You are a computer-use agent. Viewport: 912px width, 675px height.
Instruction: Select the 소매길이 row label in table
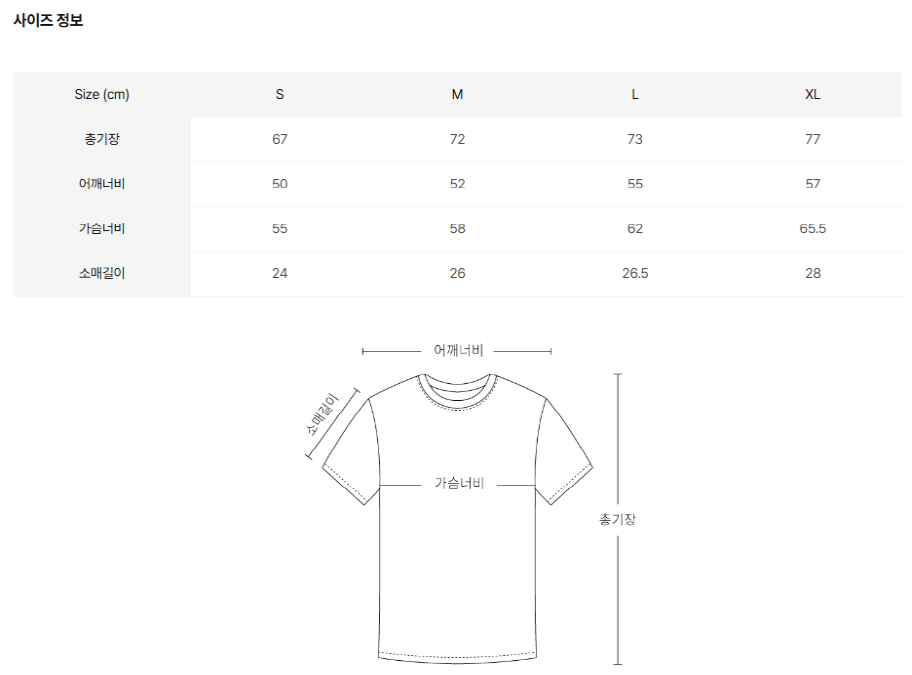tap(102, 273)
